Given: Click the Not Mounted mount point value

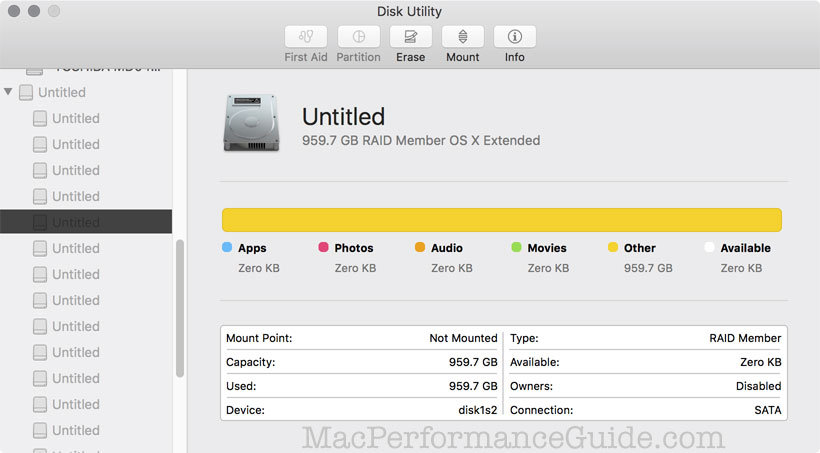Looking at the screenshot, I should pyautogui.click(x=463, y=338).
